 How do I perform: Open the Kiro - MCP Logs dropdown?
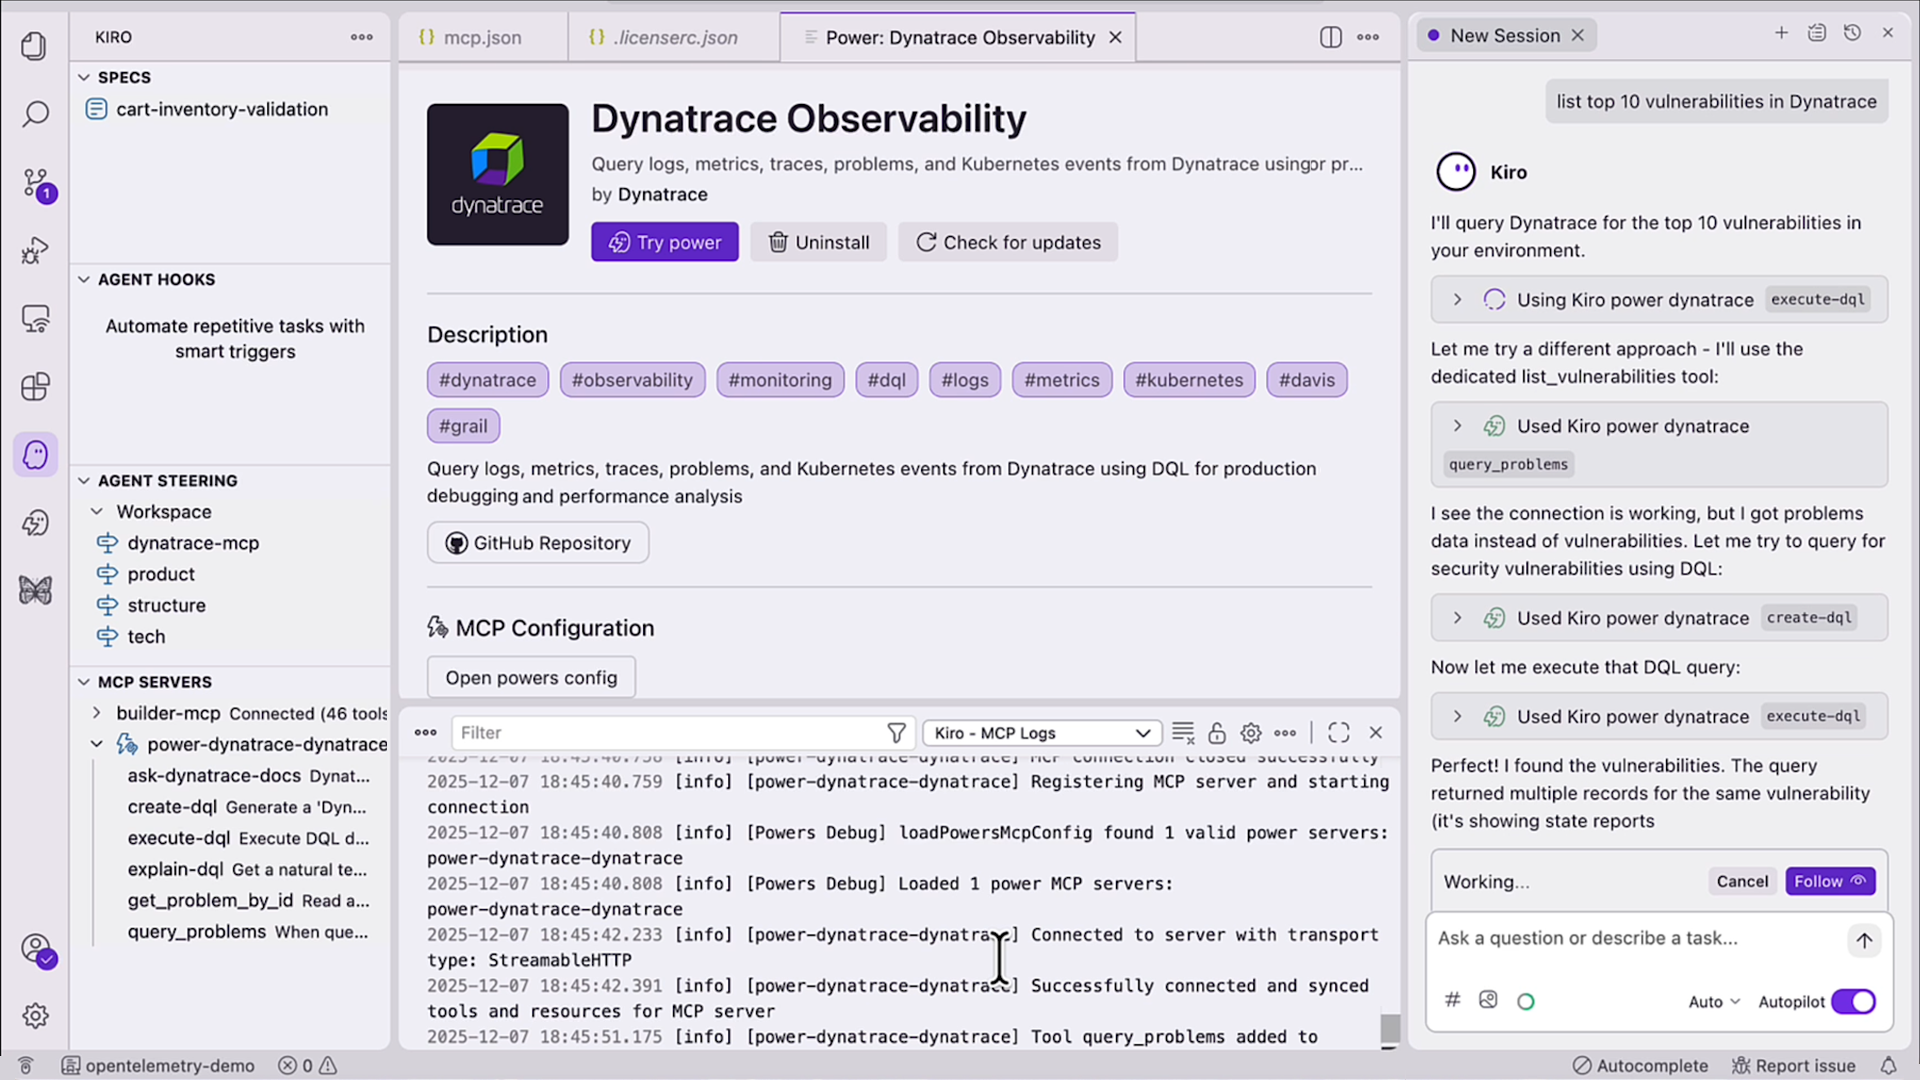[x=1042, y=733]
